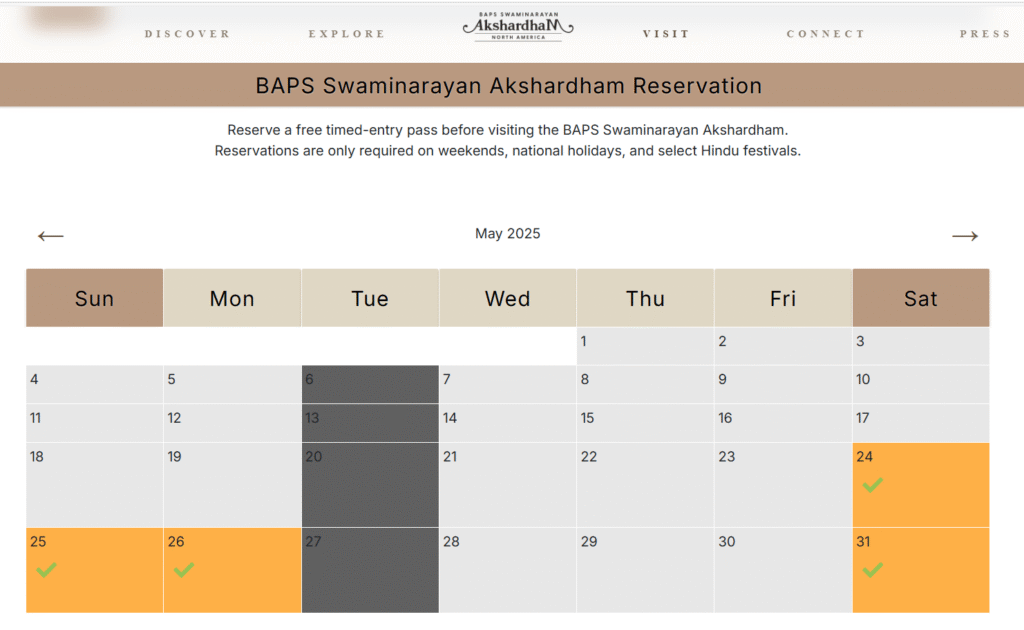Click date cell 8
Viewport: 1024px width, 630px height.
[x=646, y=384]
